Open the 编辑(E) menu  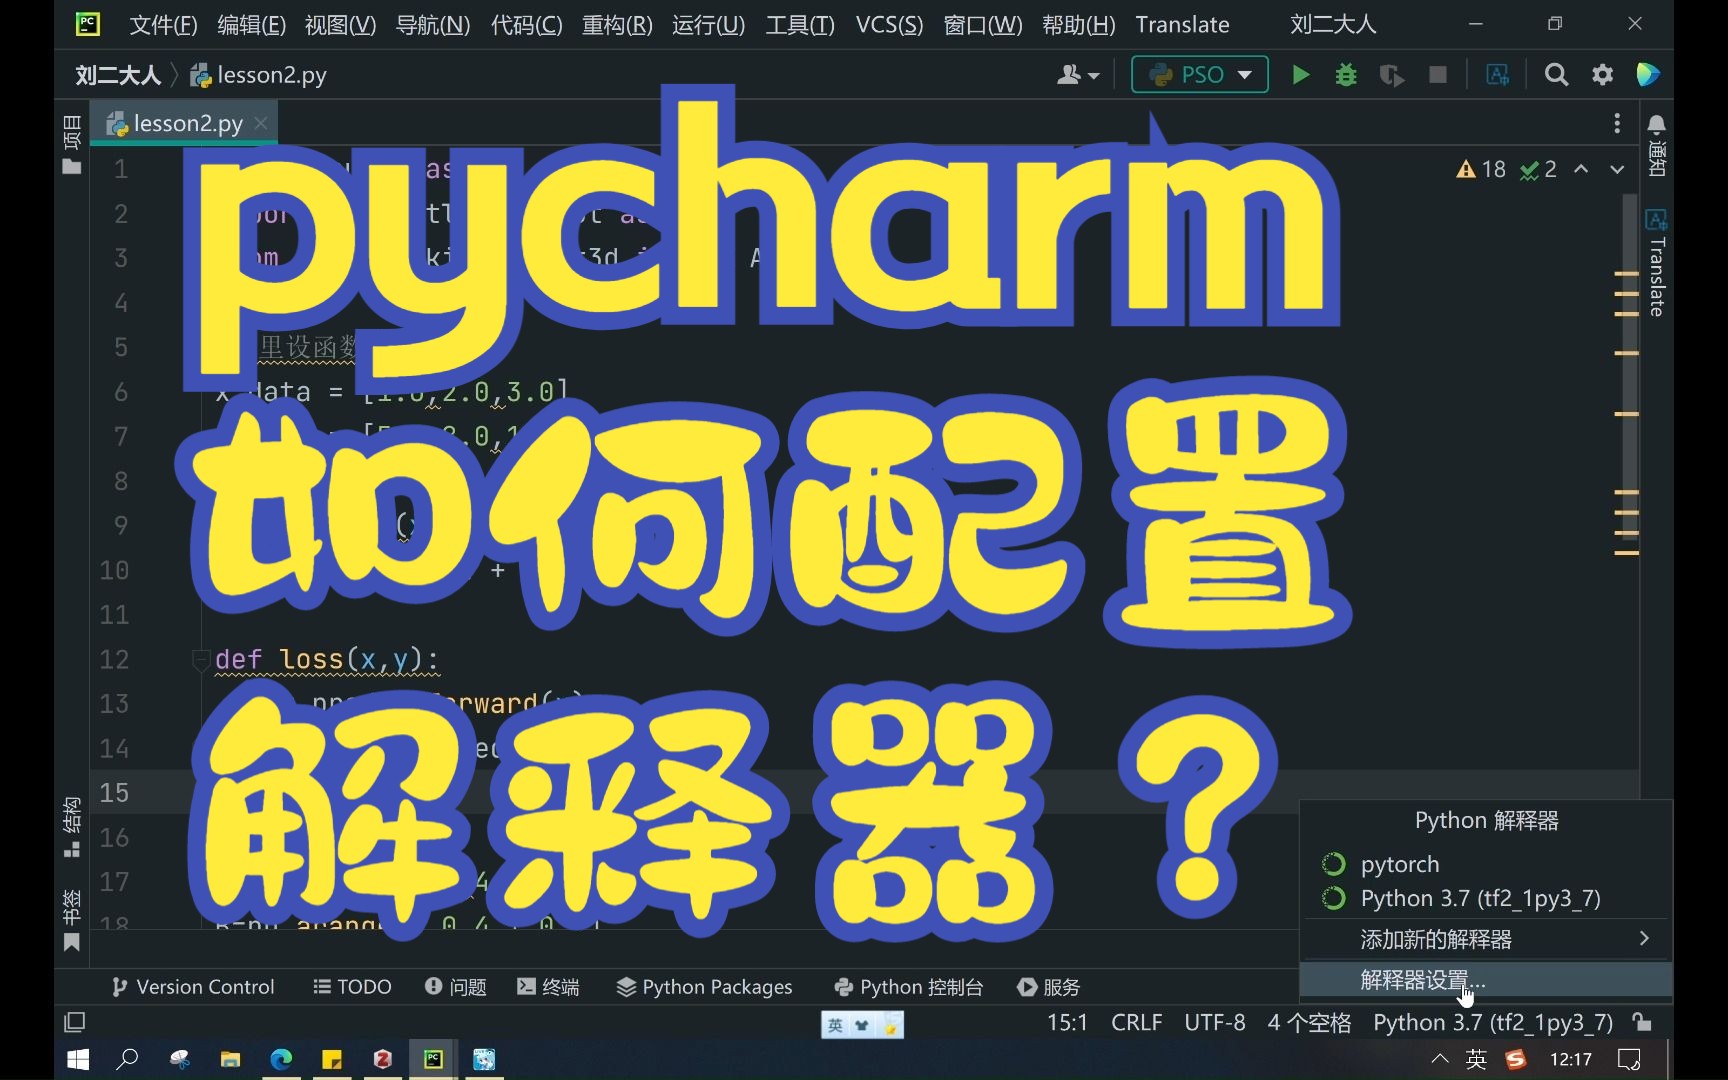[x=252, y=24]
